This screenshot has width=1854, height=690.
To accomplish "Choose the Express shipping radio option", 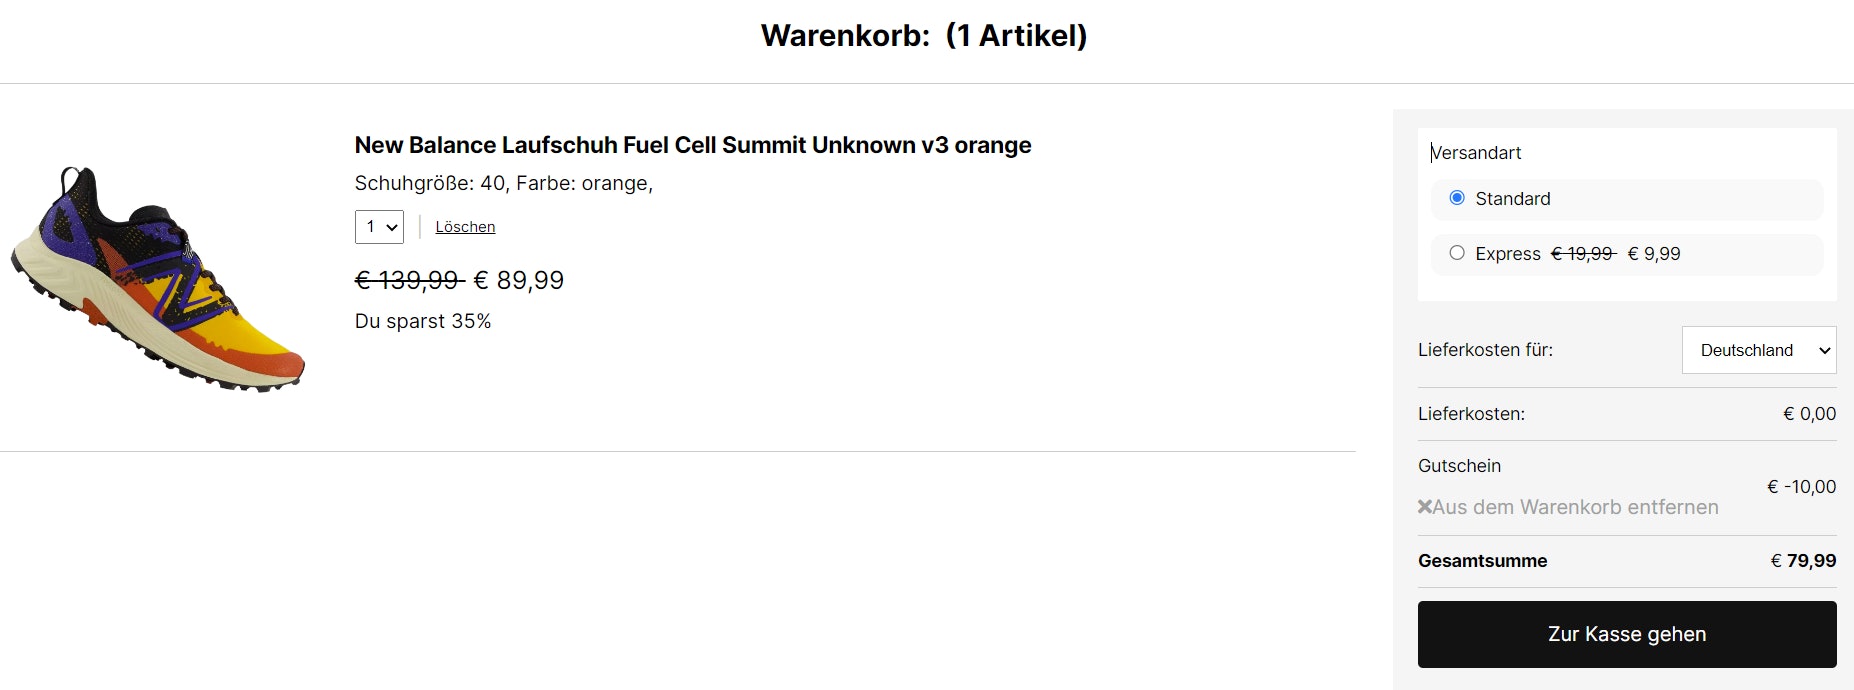I will coord(1457,253).
